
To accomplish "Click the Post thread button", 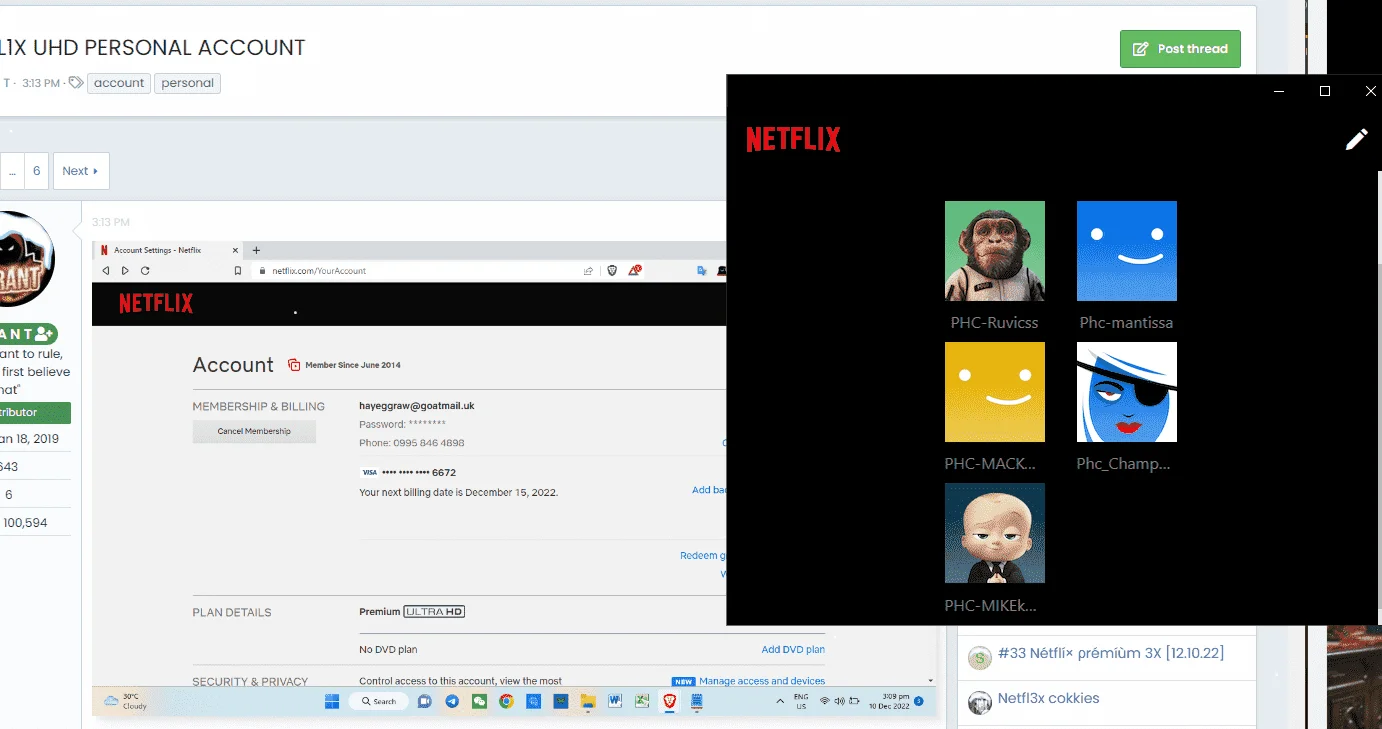I will click(1180, 49).
